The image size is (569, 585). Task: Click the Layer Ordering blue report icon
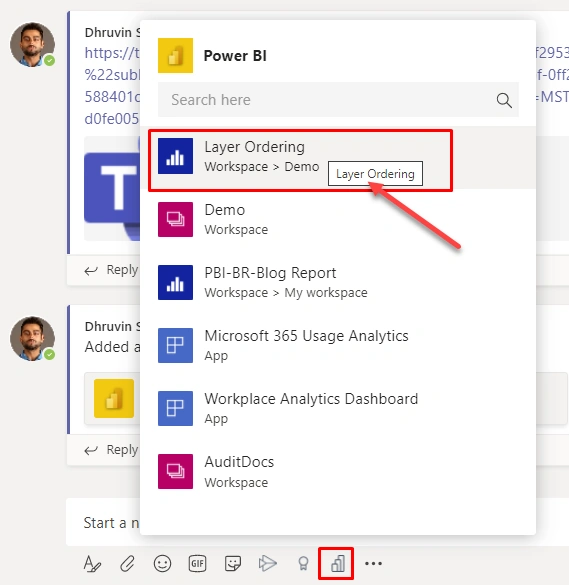175,156
